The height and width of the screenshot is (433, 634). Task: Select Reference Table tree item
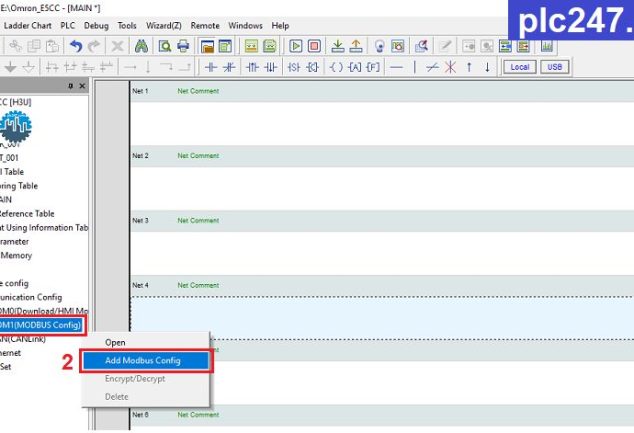(27, 213)
